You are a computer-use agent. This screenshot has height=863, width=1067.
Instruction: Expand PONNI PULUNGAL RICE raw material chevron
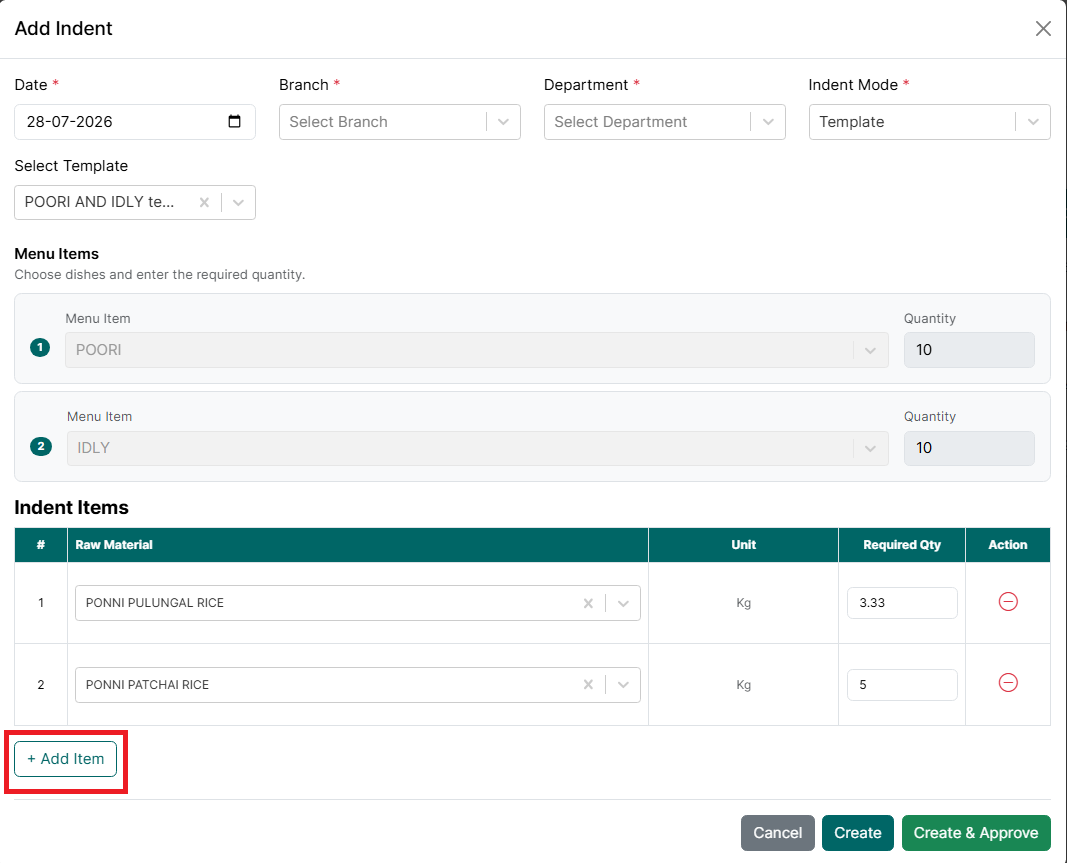(623, 603)
